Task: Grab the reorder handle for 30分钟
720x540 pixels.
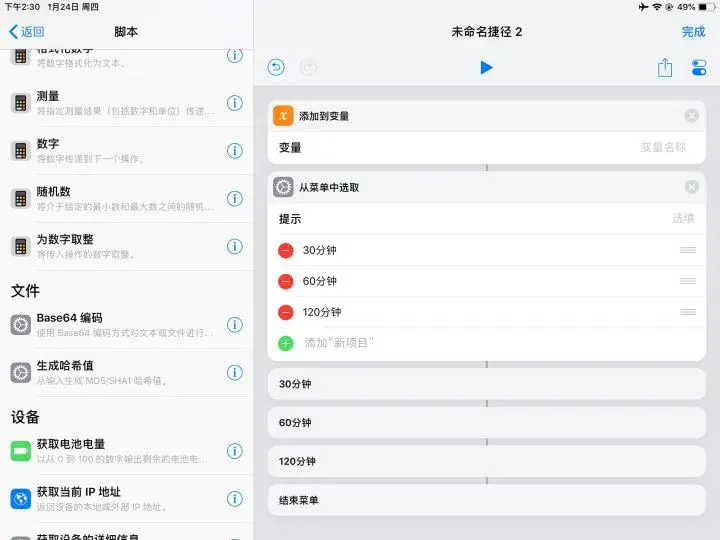Action: point(687,250)
